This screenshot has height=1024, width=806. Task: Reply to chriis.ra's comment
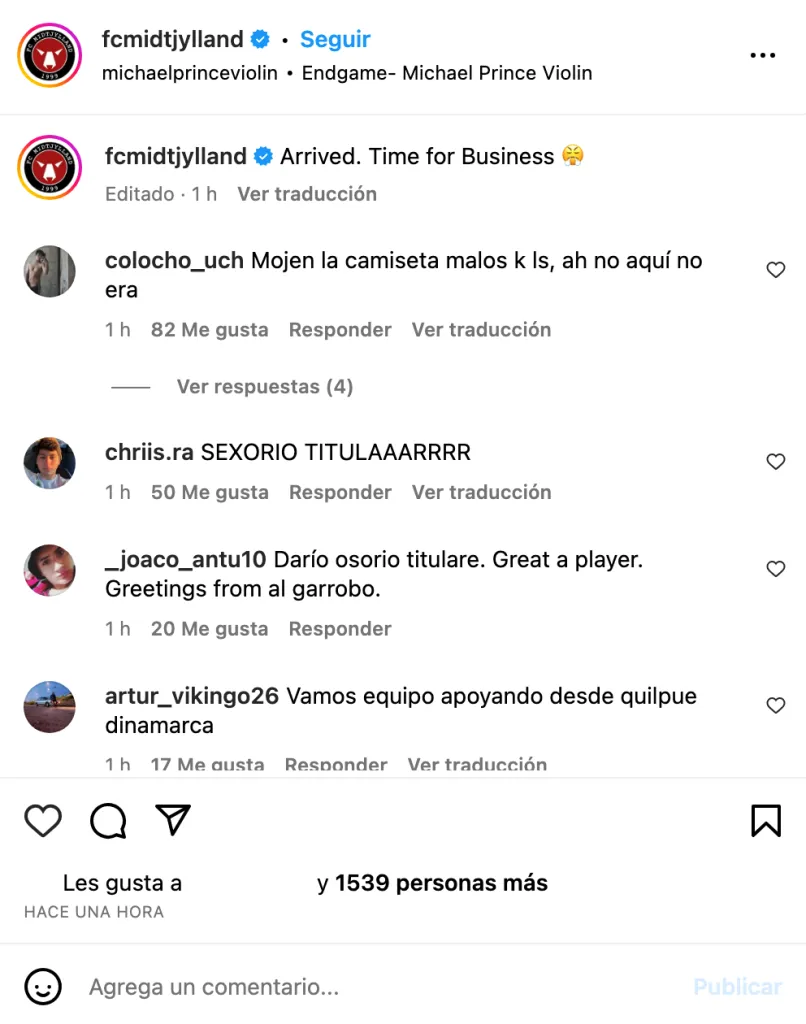coord(340,492)
